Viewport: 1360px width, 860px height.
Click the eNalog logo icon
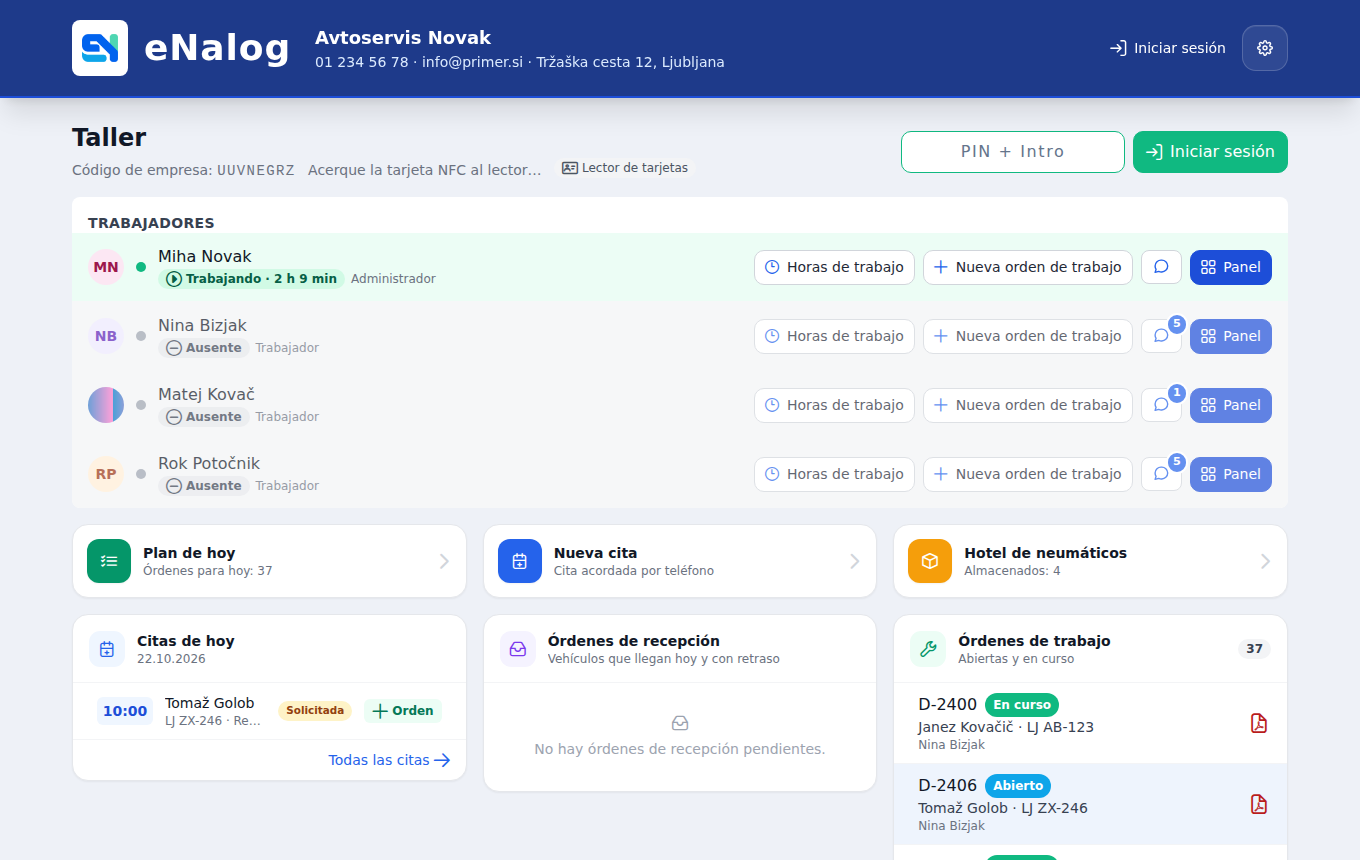click(x=100, y=48)
